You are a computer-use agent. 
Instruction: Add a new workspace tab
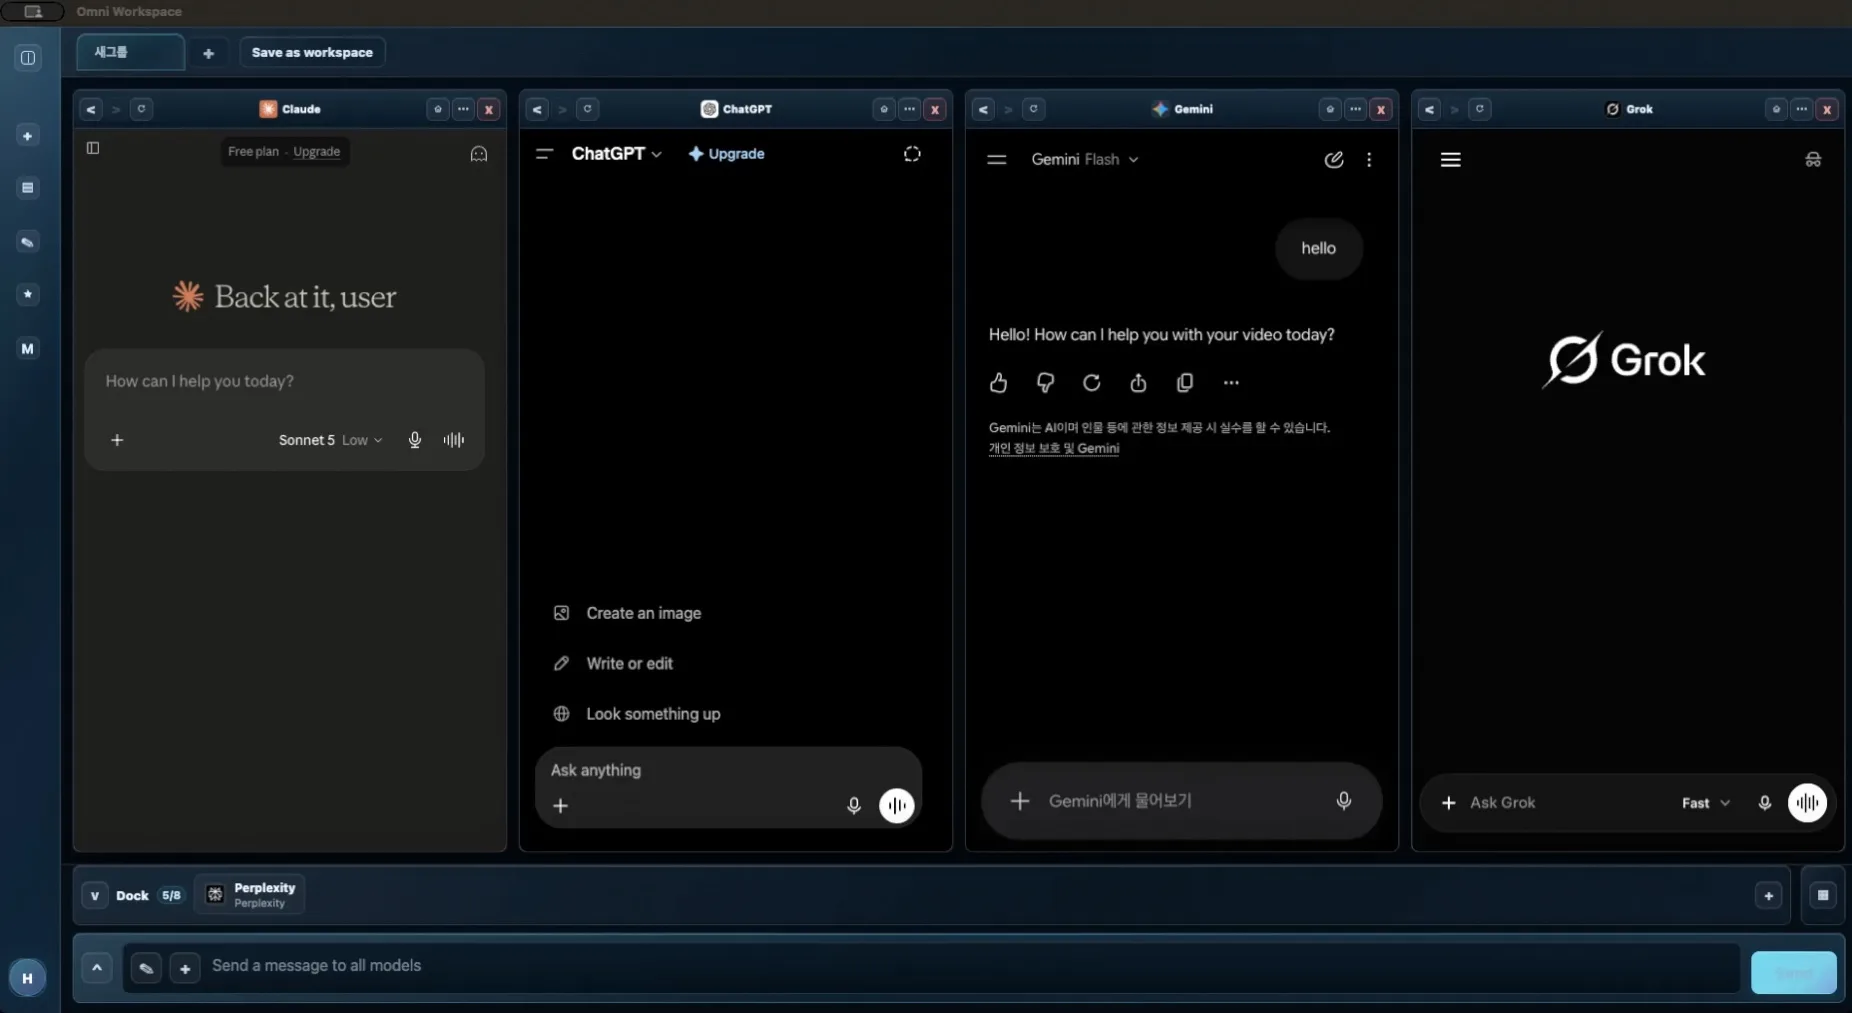pyautogui.click(x=208, y=53)
